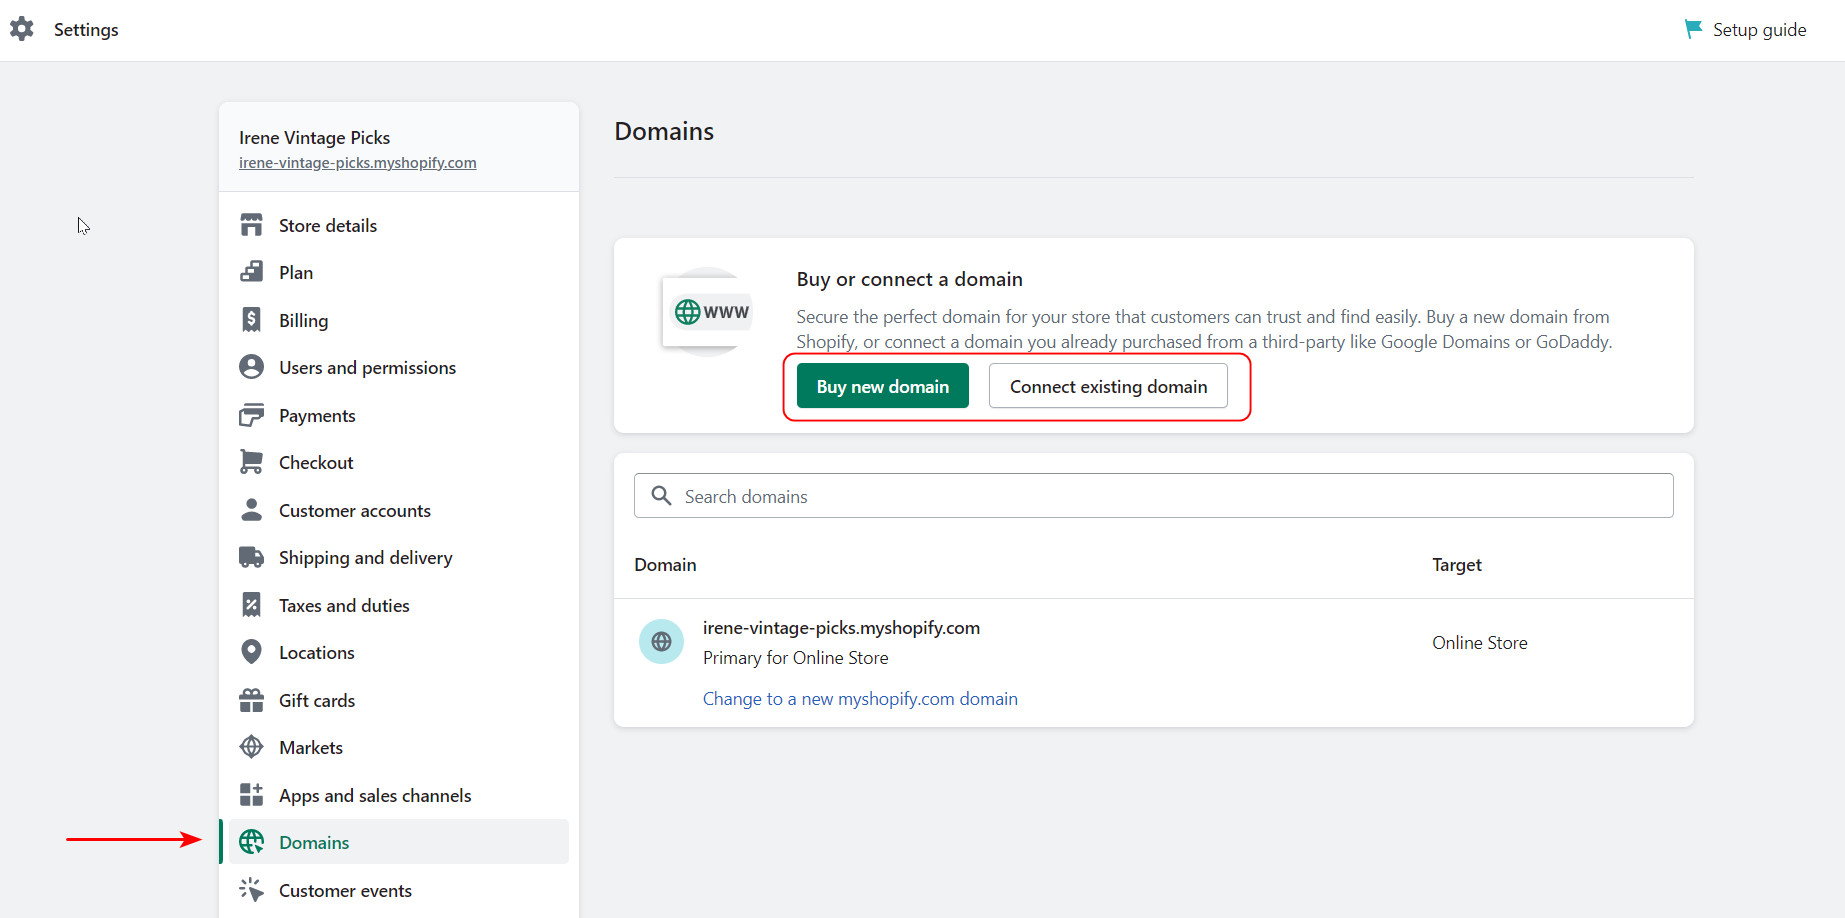Viewport: 1845px width, 918px height.
Task: Click the search magnifier icon in domains field
Action: [x=661, y=496]
